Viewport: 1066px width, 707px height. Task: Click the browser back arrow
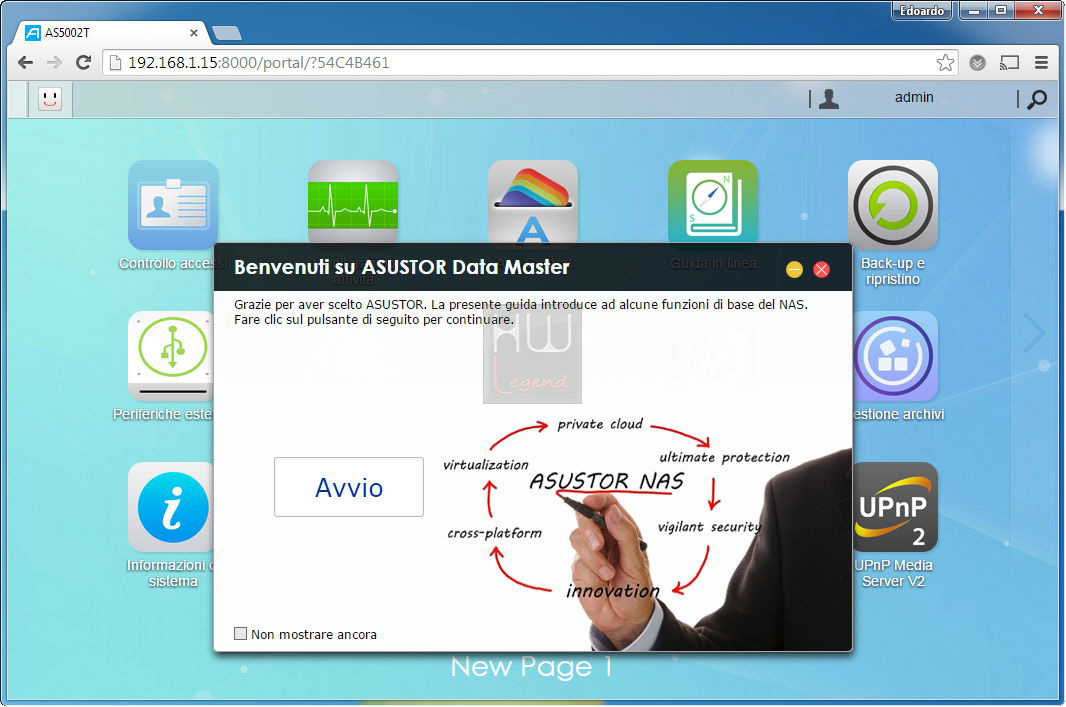click(25, 63)
